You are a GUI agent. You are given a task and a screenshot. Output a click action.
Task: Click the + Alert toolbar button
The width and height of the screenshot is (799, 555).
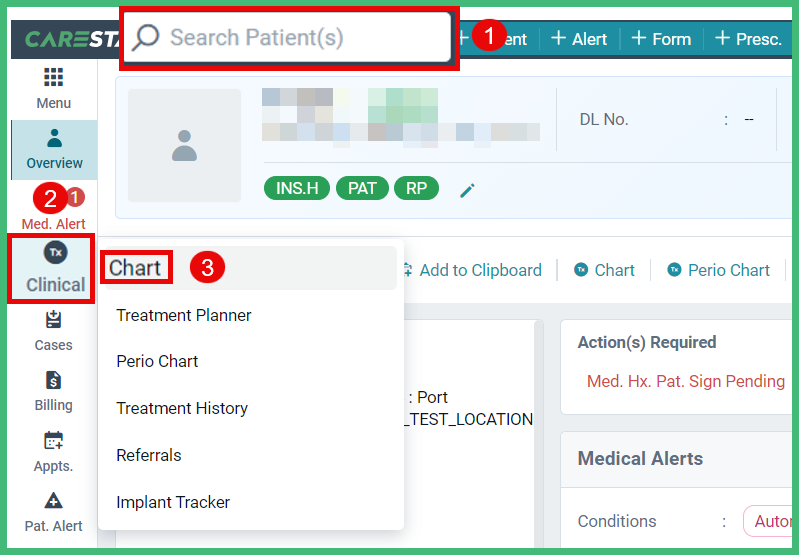pyautogui.click(x=579, y=39)
